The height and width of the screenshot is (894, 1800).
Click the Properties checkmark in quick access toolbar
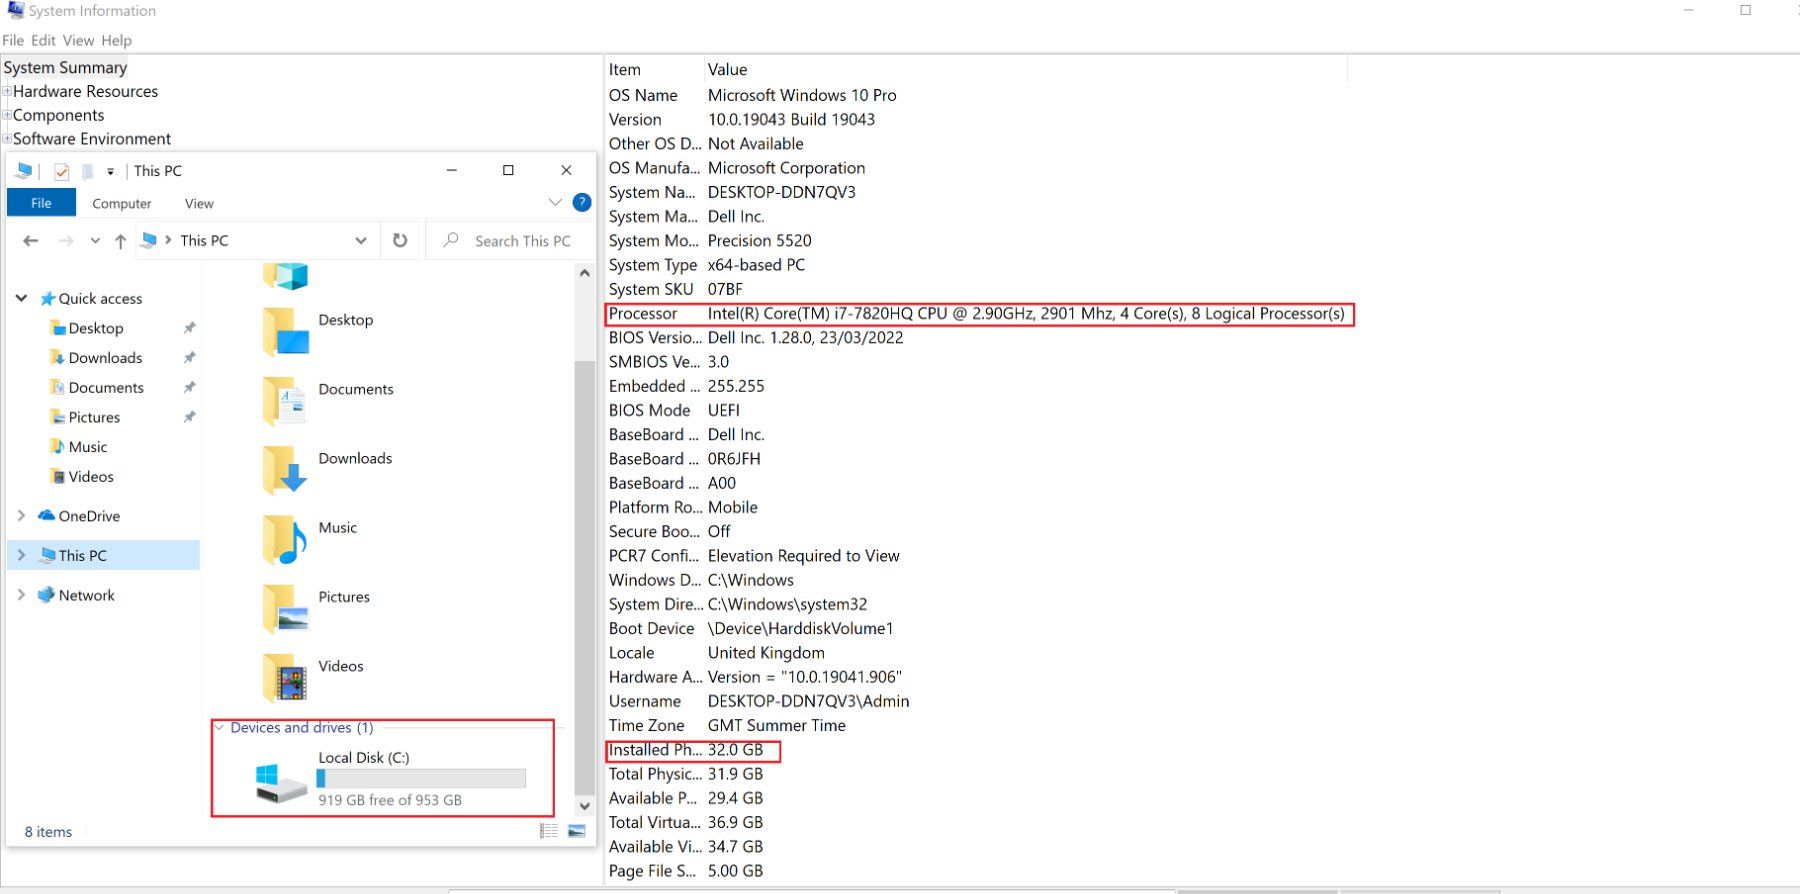pos(62,171)
